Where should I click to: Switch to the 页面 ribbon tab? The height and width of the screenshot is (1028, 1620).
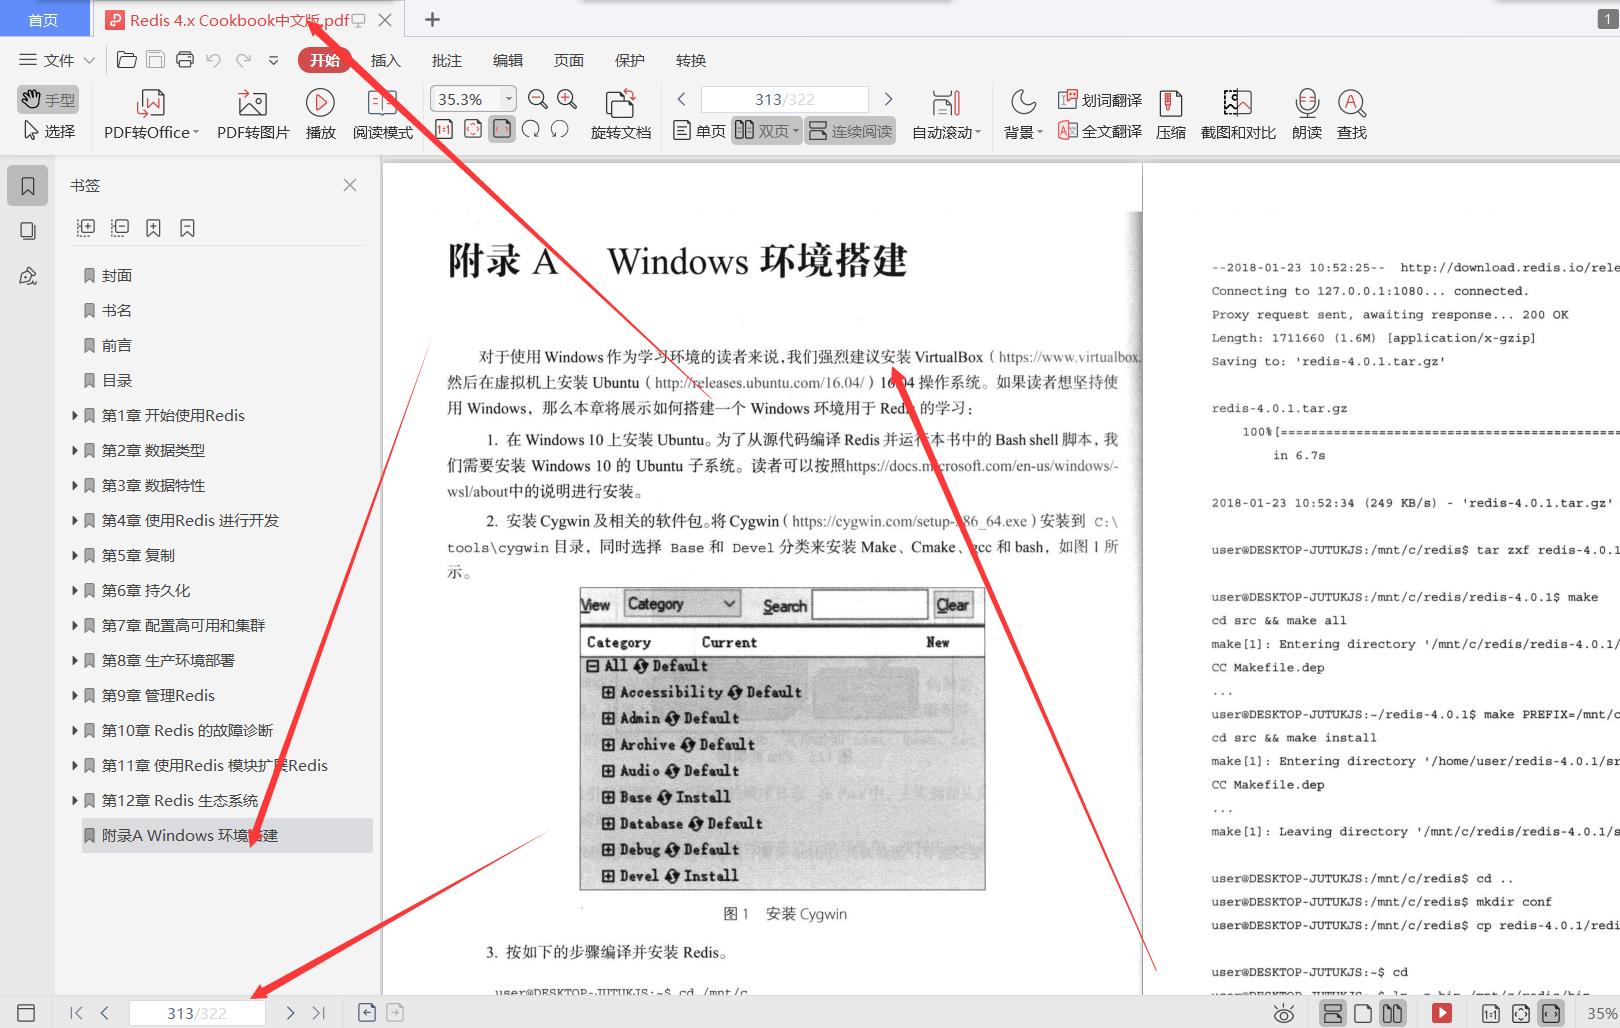pos(568,60)
